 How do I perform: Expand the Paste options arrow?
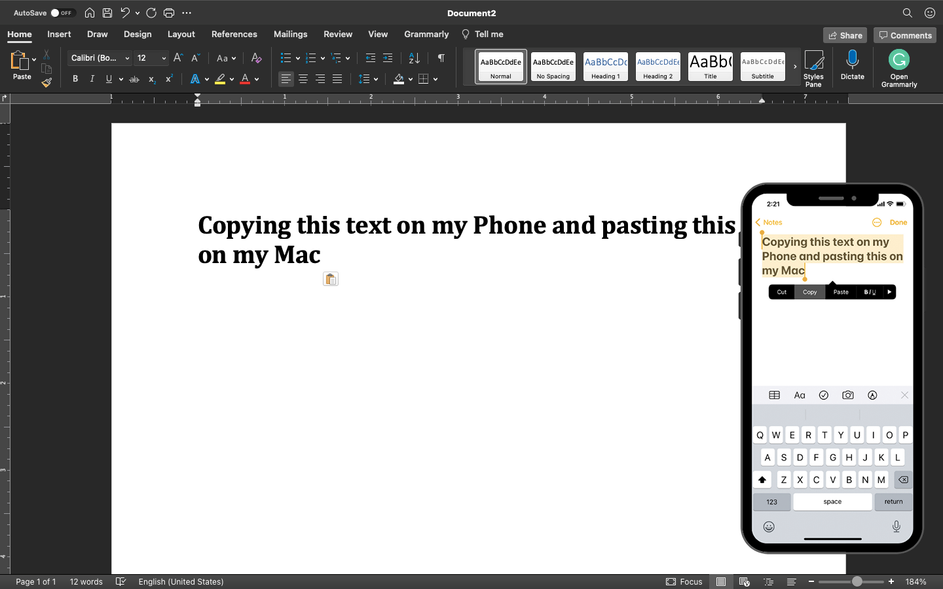(x=34, y=60)
